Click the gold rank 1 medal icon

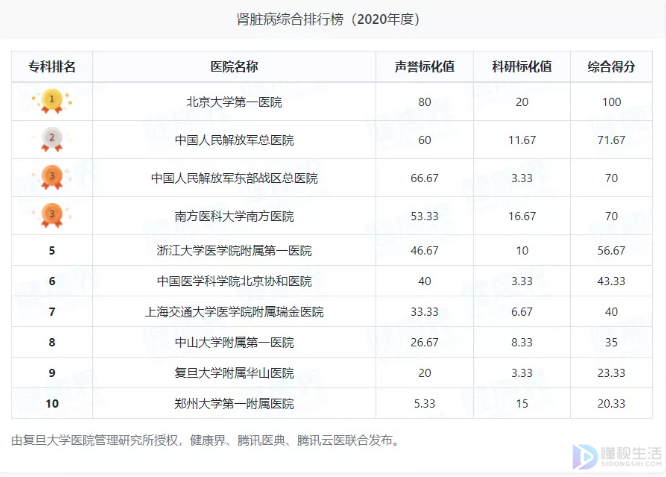(x=52, y=102)
